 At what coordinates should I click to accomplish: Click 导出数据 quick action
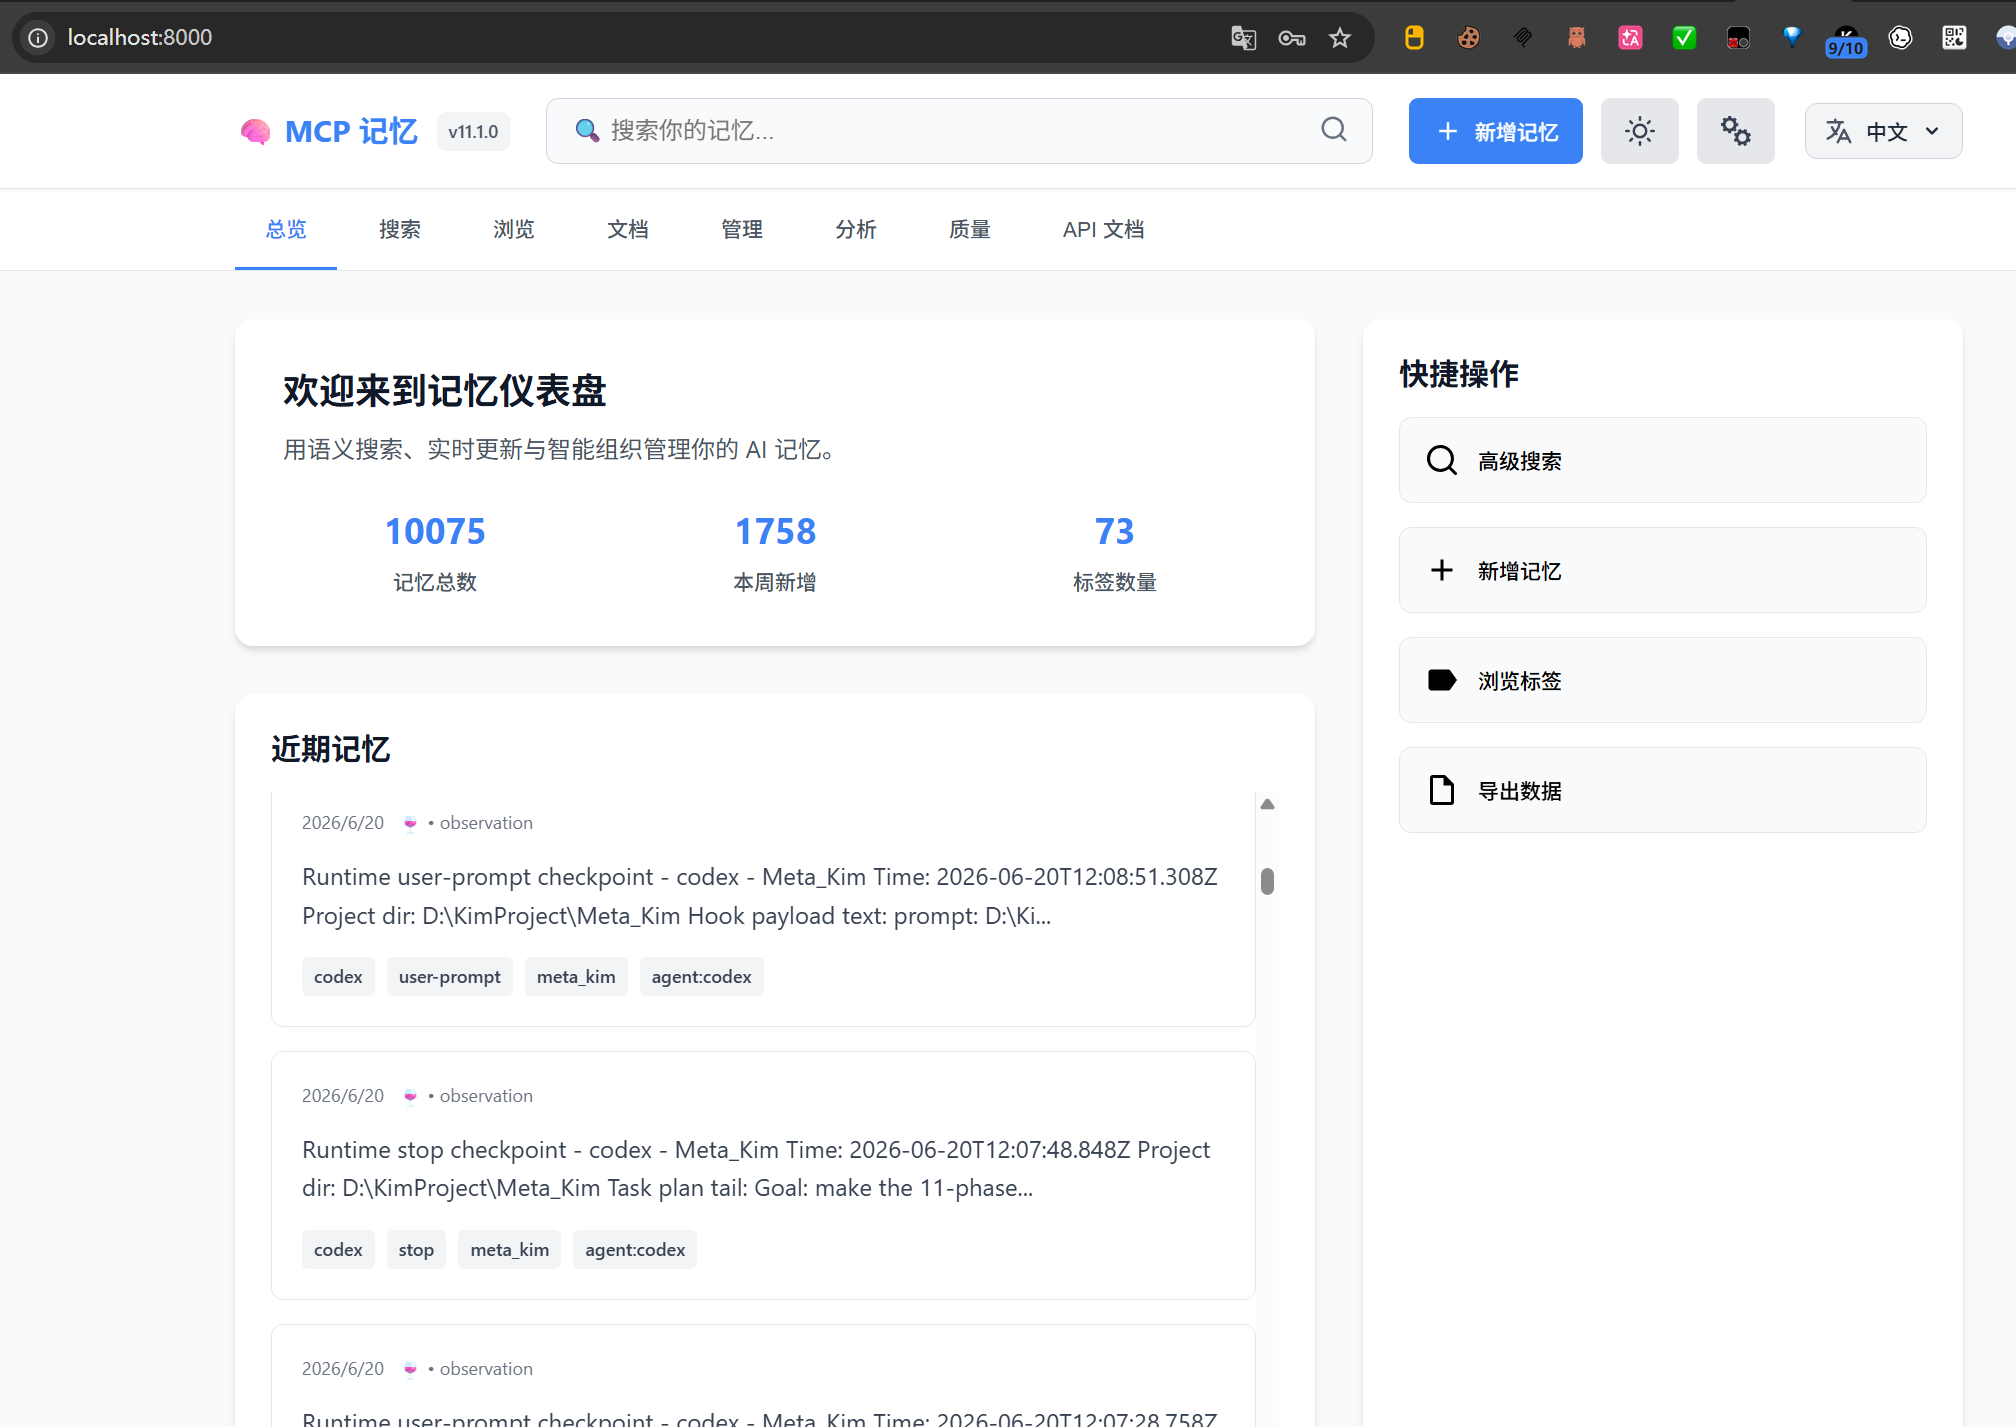1662,790
